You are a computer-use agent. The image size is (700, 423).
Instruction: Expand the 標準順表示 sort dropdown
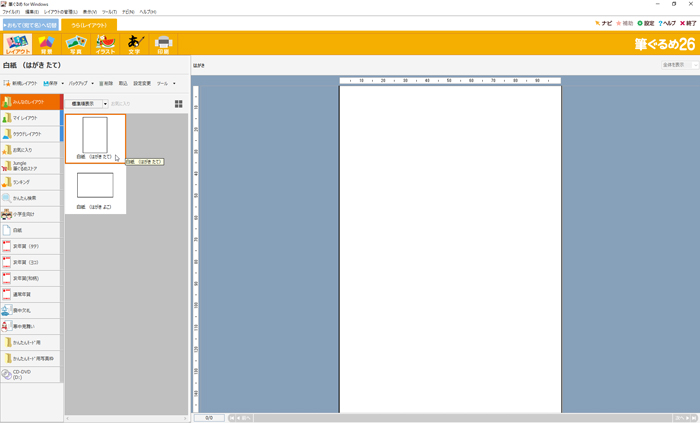(x=105, y=104)
